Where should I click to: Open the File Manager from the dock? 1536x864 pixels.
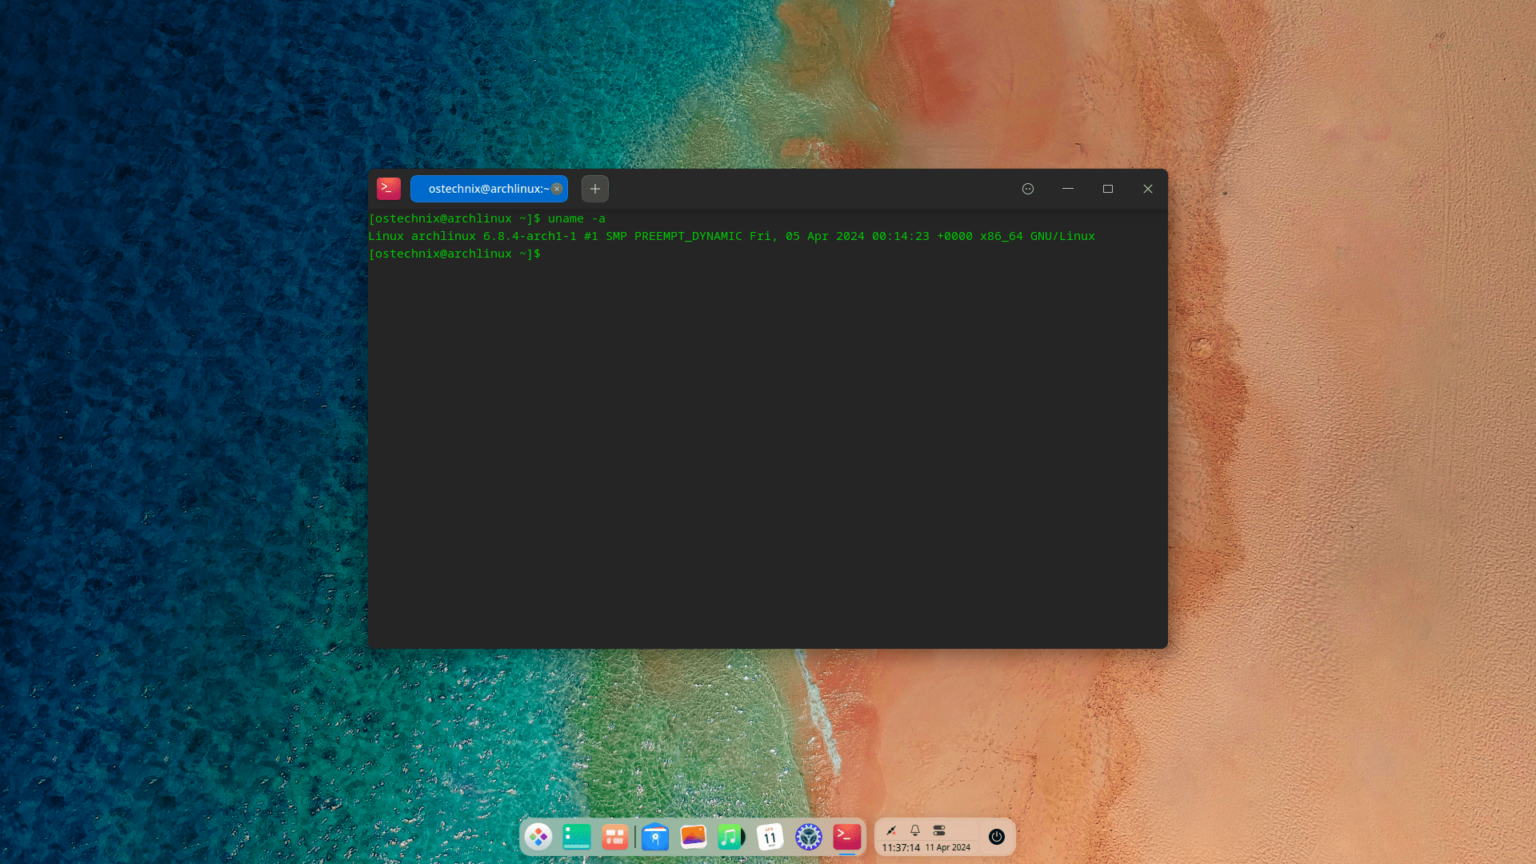[654, 837]
